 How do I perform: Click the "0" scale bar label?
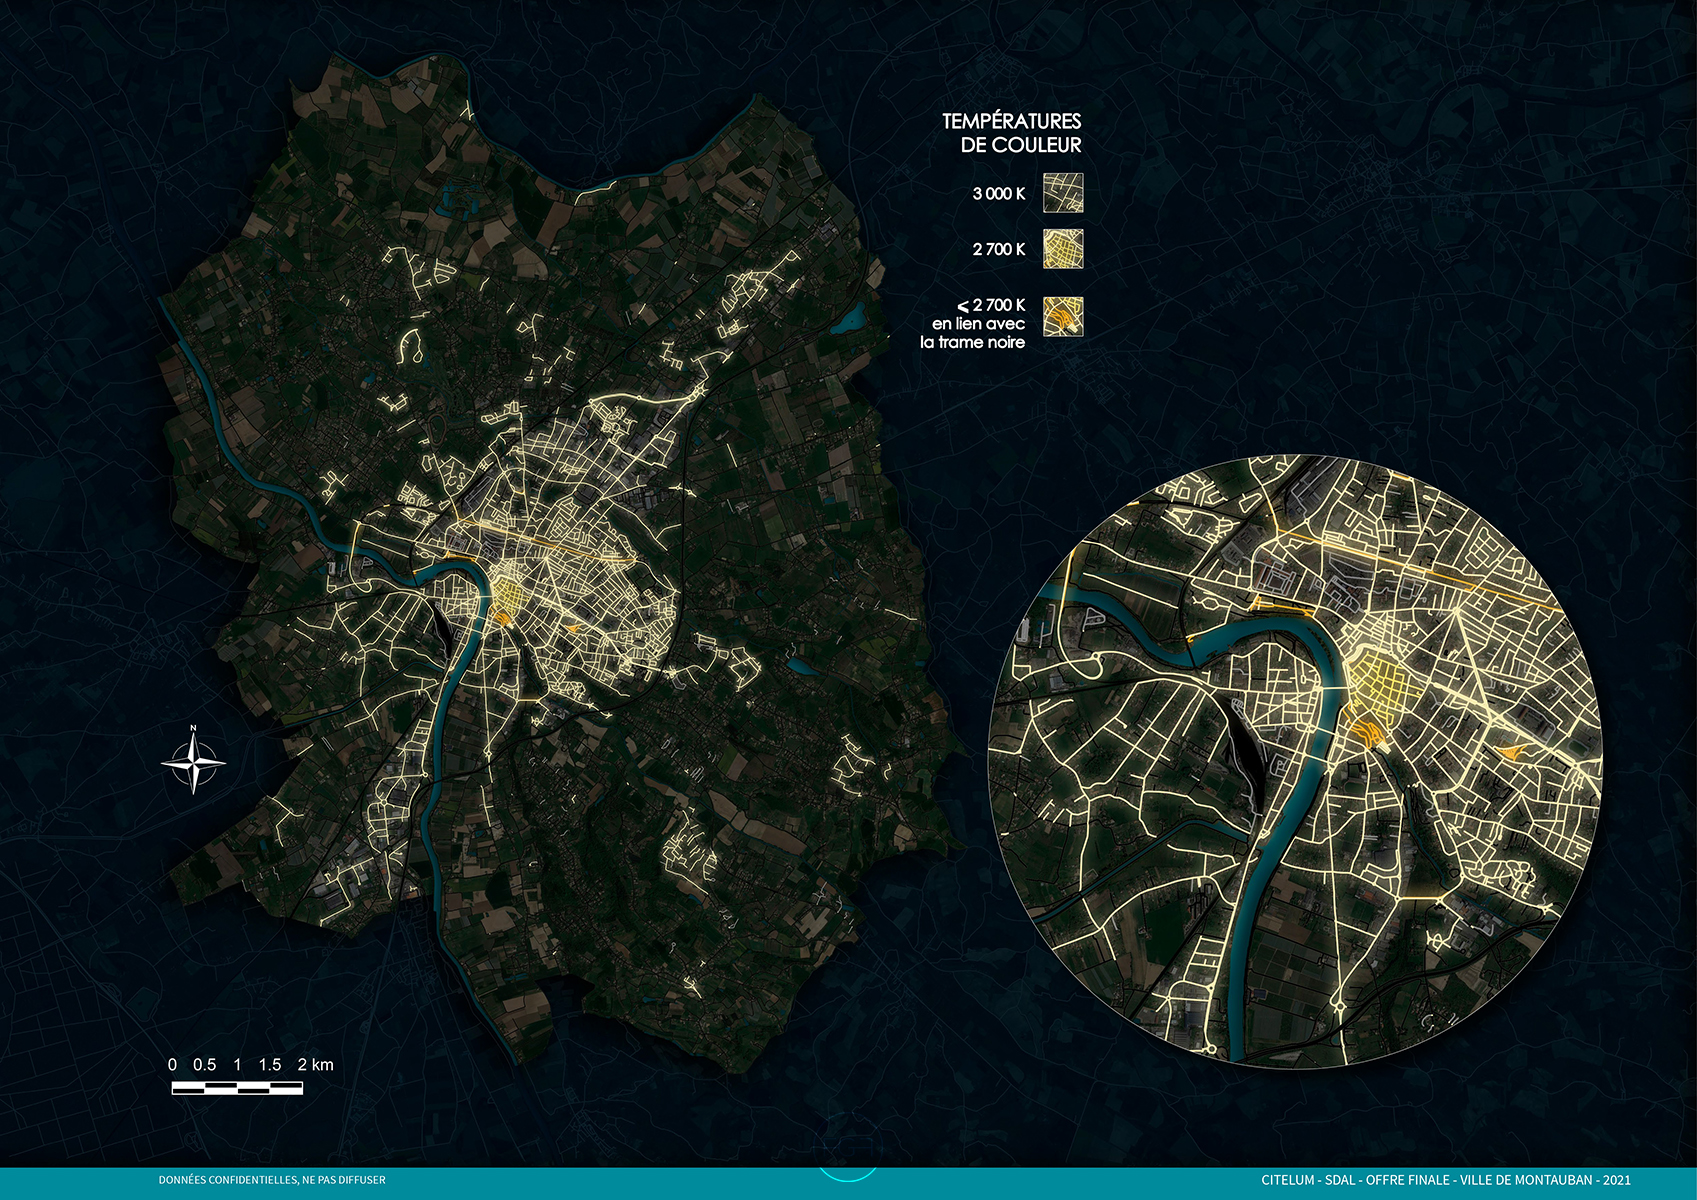(x=173, y=1065)
